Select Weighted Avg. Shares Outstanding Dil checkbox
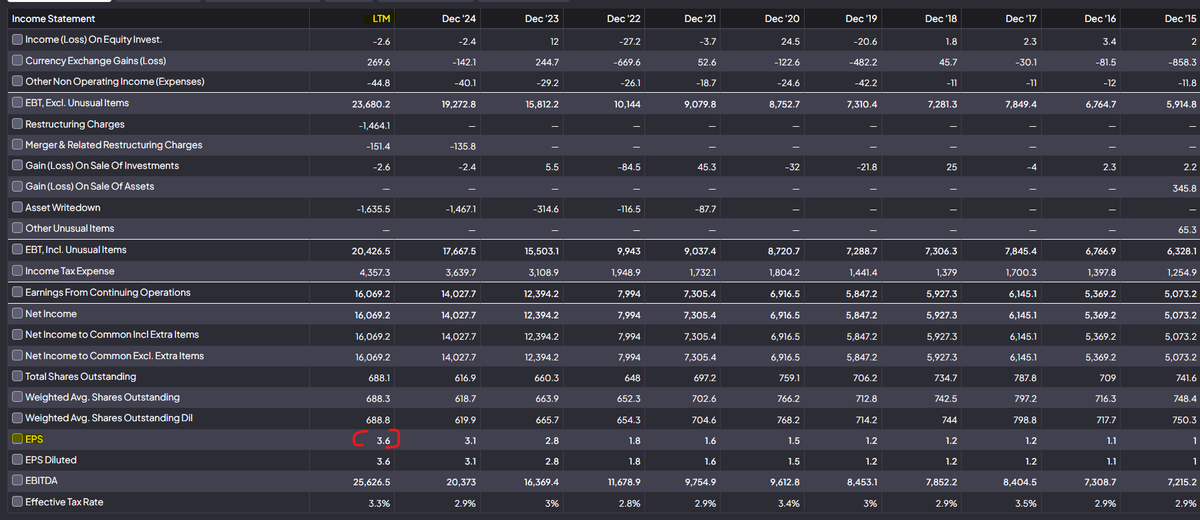This screenshot has width=1200, height=520. pyautogui.click(x=17, y=418)
